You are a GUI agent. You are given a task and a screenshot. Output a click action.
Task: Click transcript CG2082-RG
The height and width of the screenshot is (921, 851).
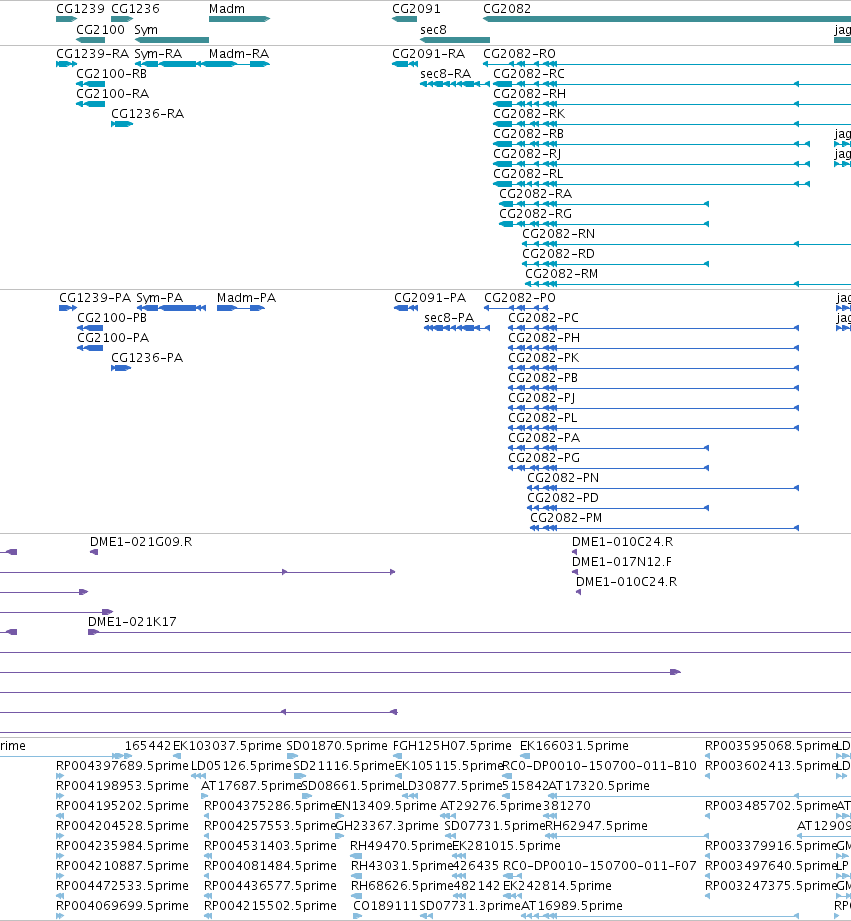(536, 213)
